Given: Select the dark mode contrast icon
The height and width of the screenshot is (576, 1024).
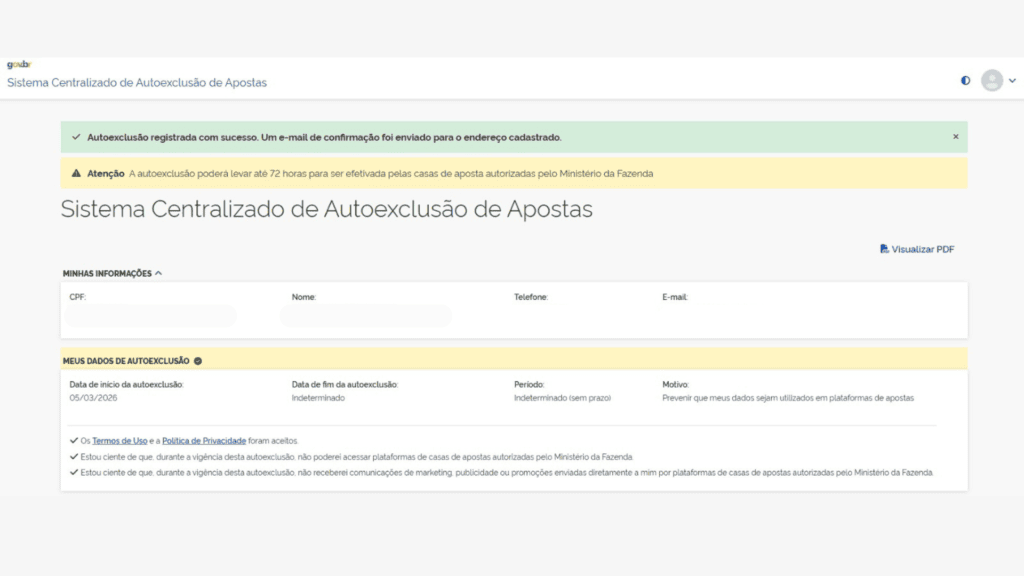Looking at the screenshot, I should (x=964, y=80).
